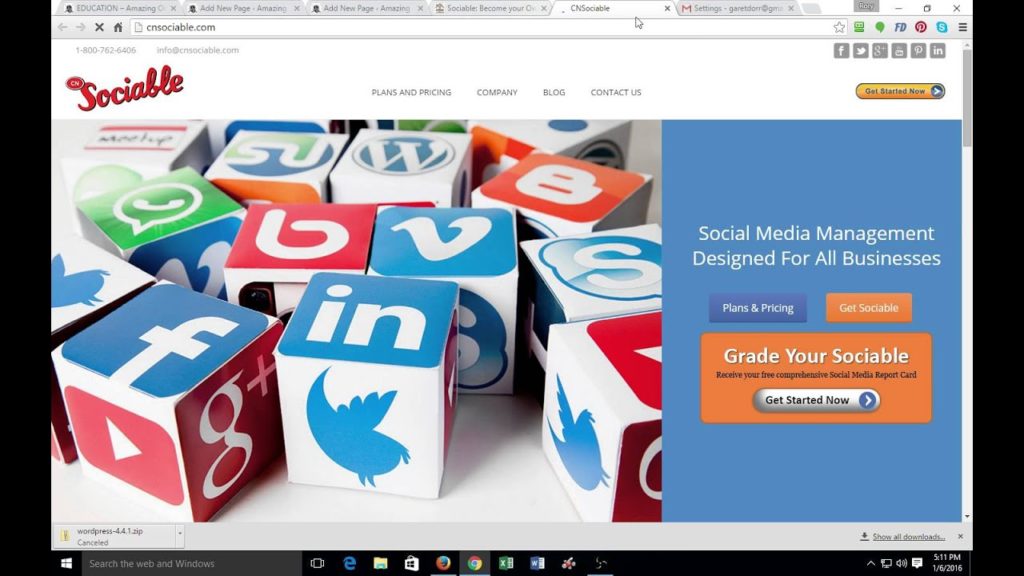Open the taskbar clock showing 5:11 PM
Screen dimensions: 1024x576
(x=947, y=563)
